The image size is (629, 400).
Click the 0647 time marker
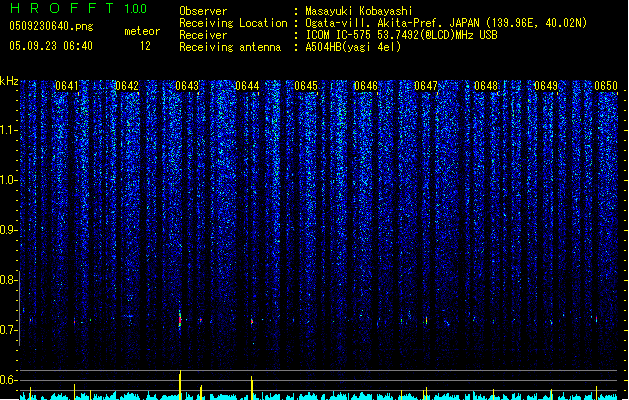[426, 86]
